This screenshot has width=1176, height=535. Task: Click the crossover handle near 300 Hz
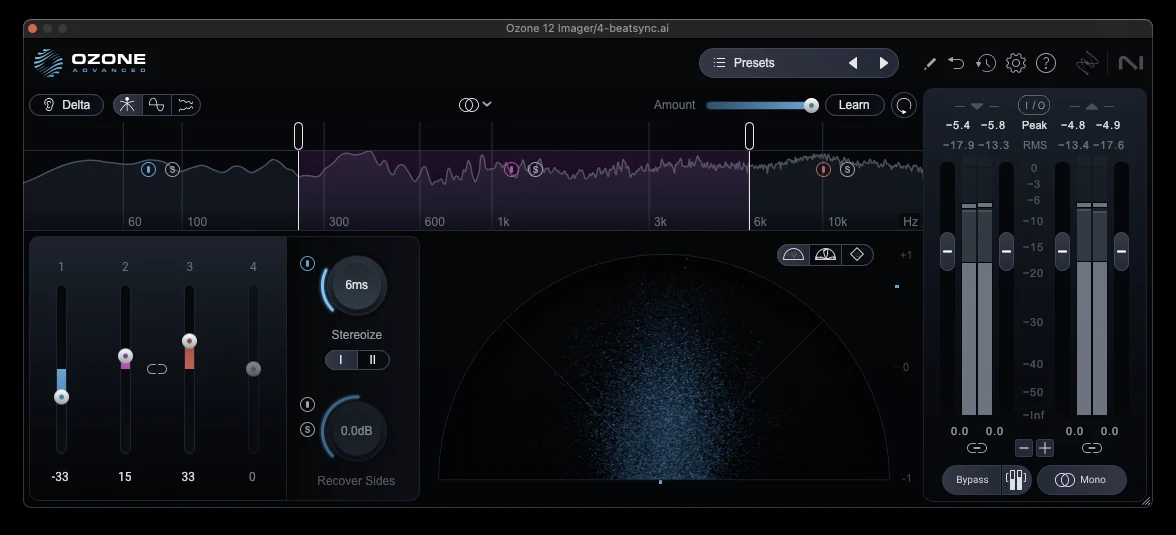coord(298,136)
